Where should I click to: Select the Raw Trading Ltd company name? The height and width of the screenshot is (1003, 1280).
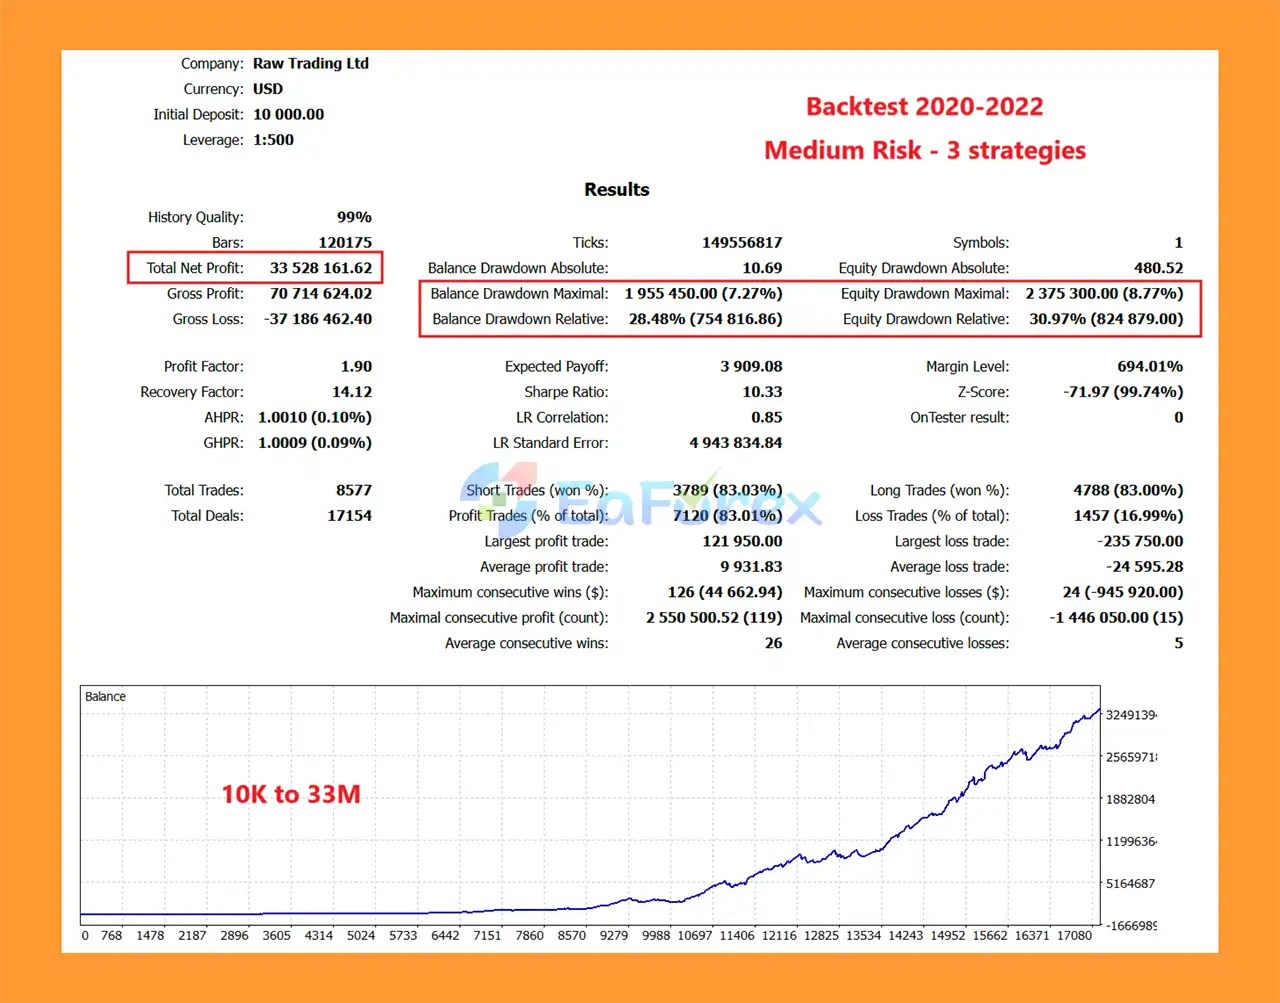pyautogui.click(x=310, y=63)
